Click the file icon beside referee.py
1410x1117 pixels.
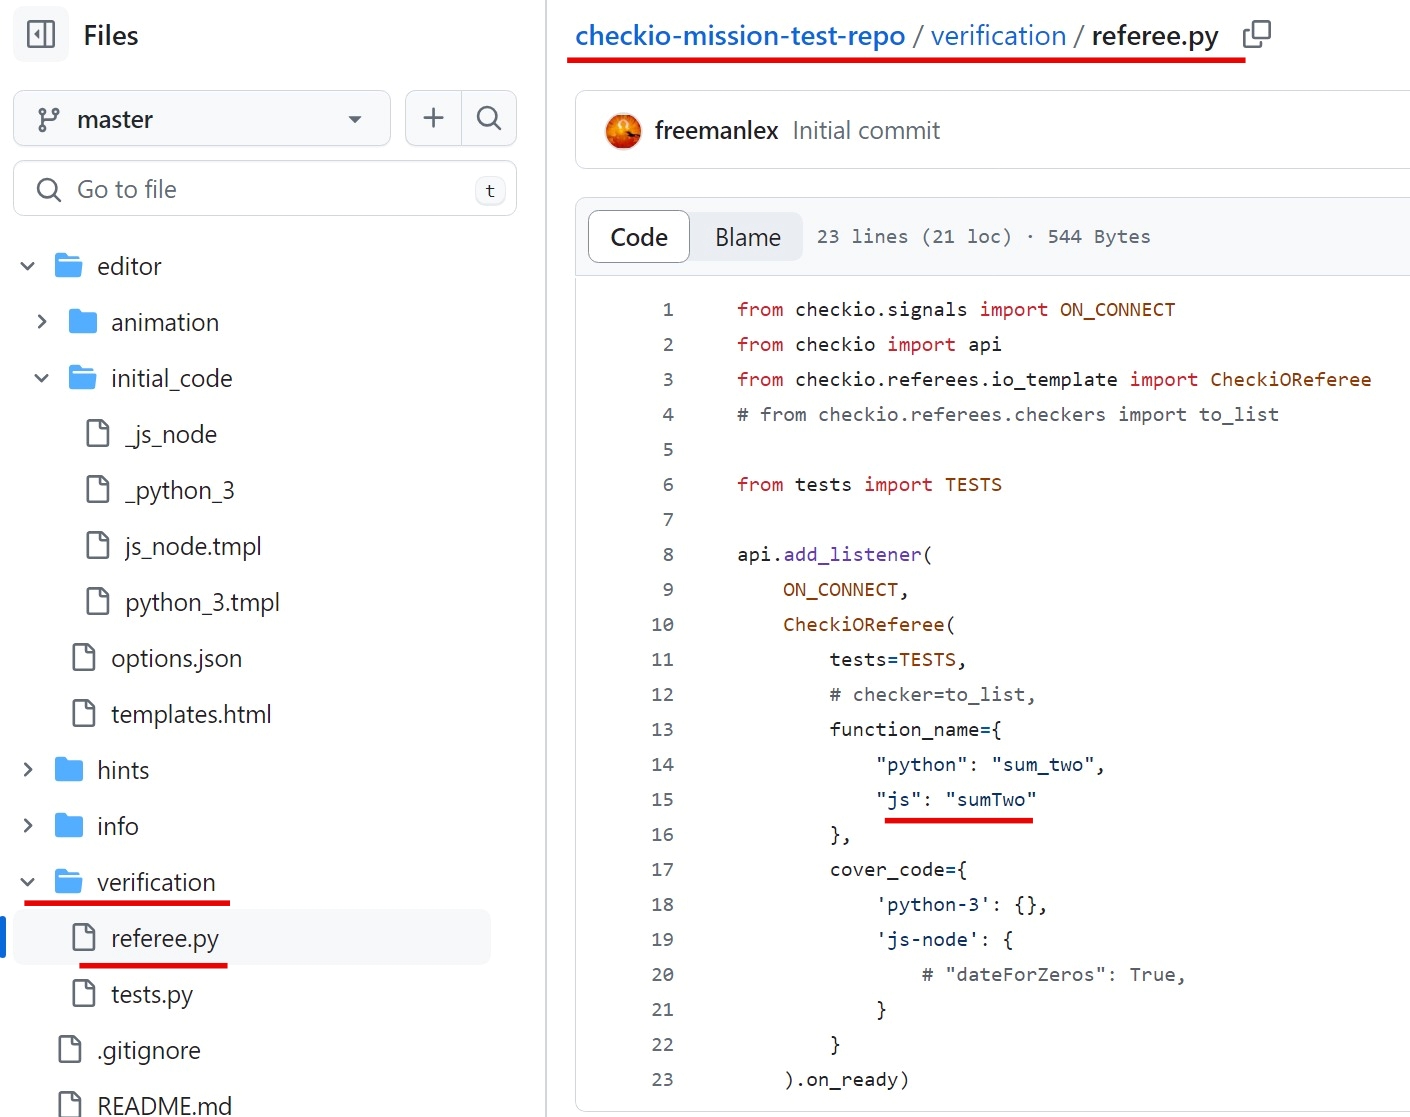[x=84, y=937]
